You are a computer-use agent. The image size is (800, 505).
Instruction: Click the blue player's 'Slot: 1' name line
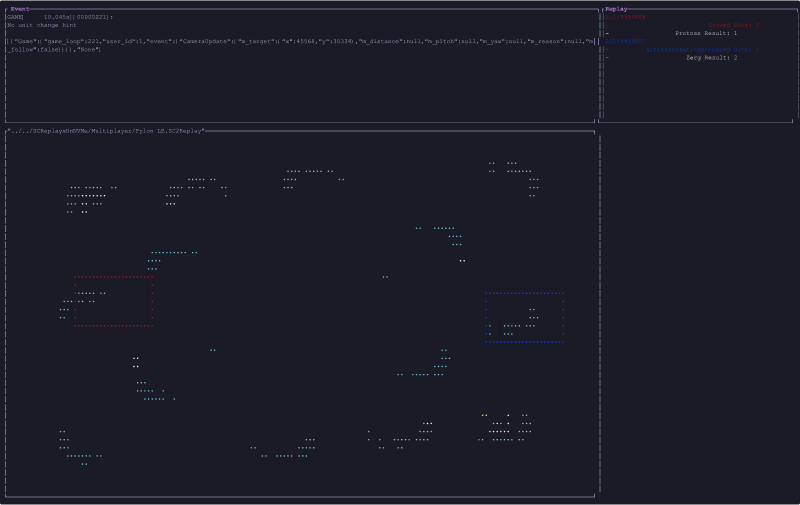coord(702,49)
